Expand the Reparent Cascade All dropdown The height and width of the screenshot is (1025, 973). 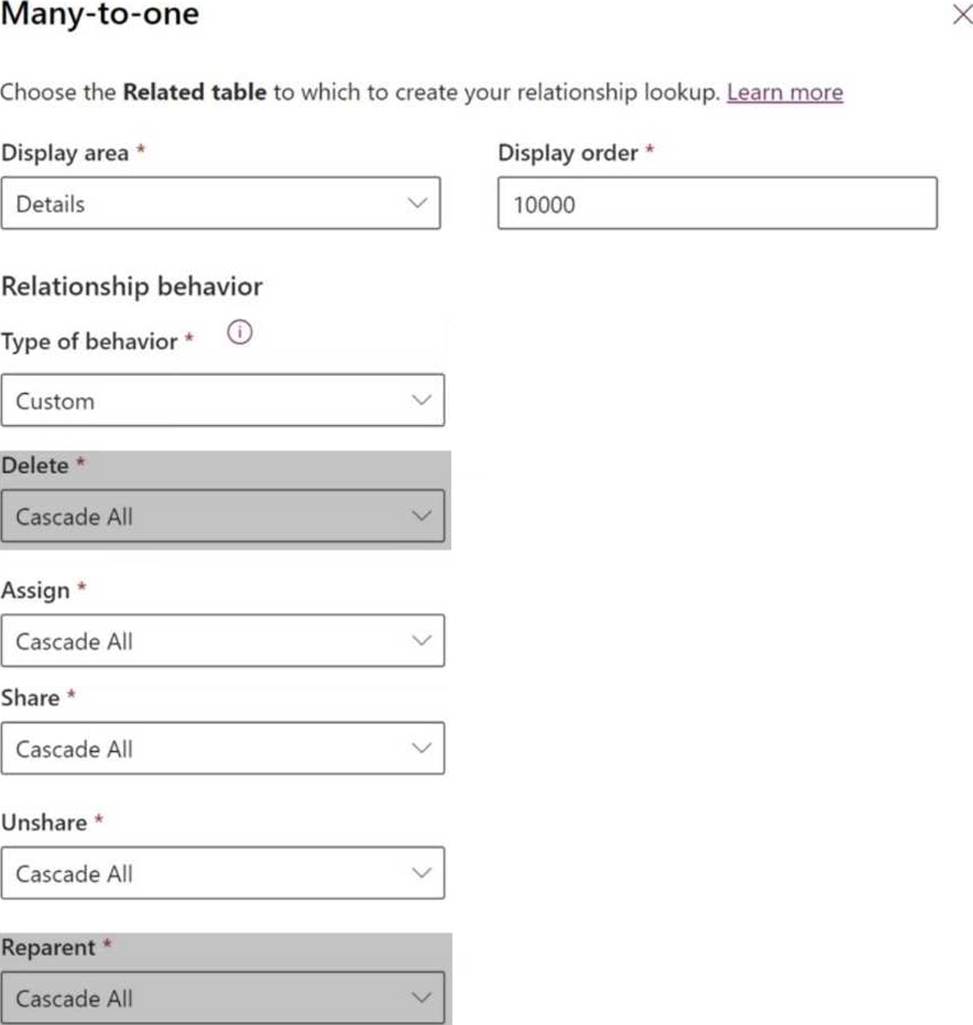tap(223, 998)
